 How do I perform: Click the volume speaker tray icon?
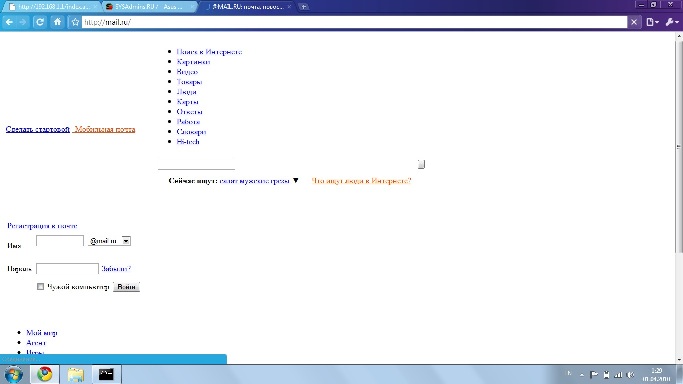click(x=630, y=374)
